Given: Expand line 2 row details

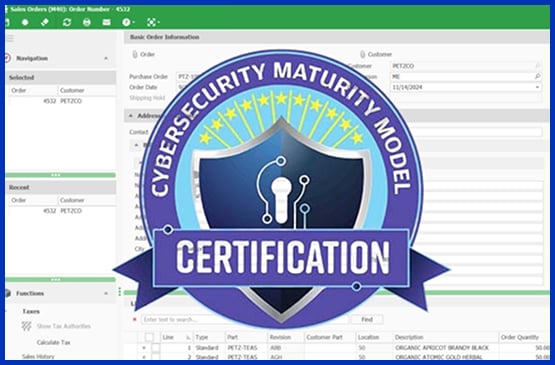Looking at the screenshot, I should point(144,357).
